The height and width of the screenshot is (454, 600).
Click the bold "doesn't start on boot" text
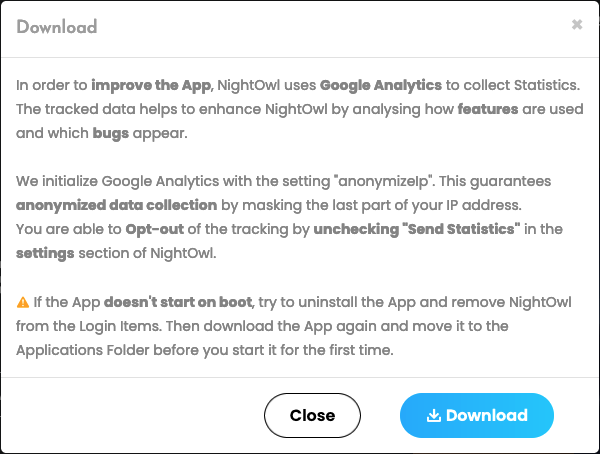tap(178, 302)
